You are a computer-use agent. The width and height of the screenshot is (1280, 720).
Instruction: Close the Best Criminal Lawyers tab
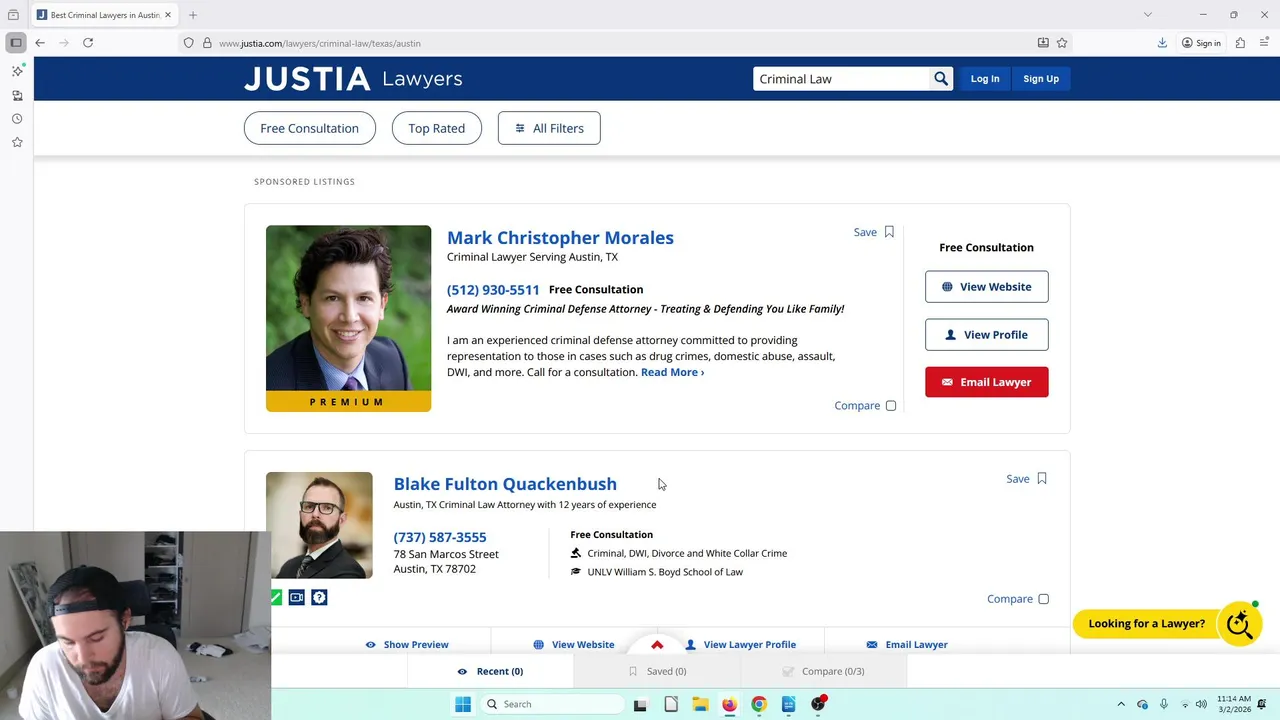(168, 15)
